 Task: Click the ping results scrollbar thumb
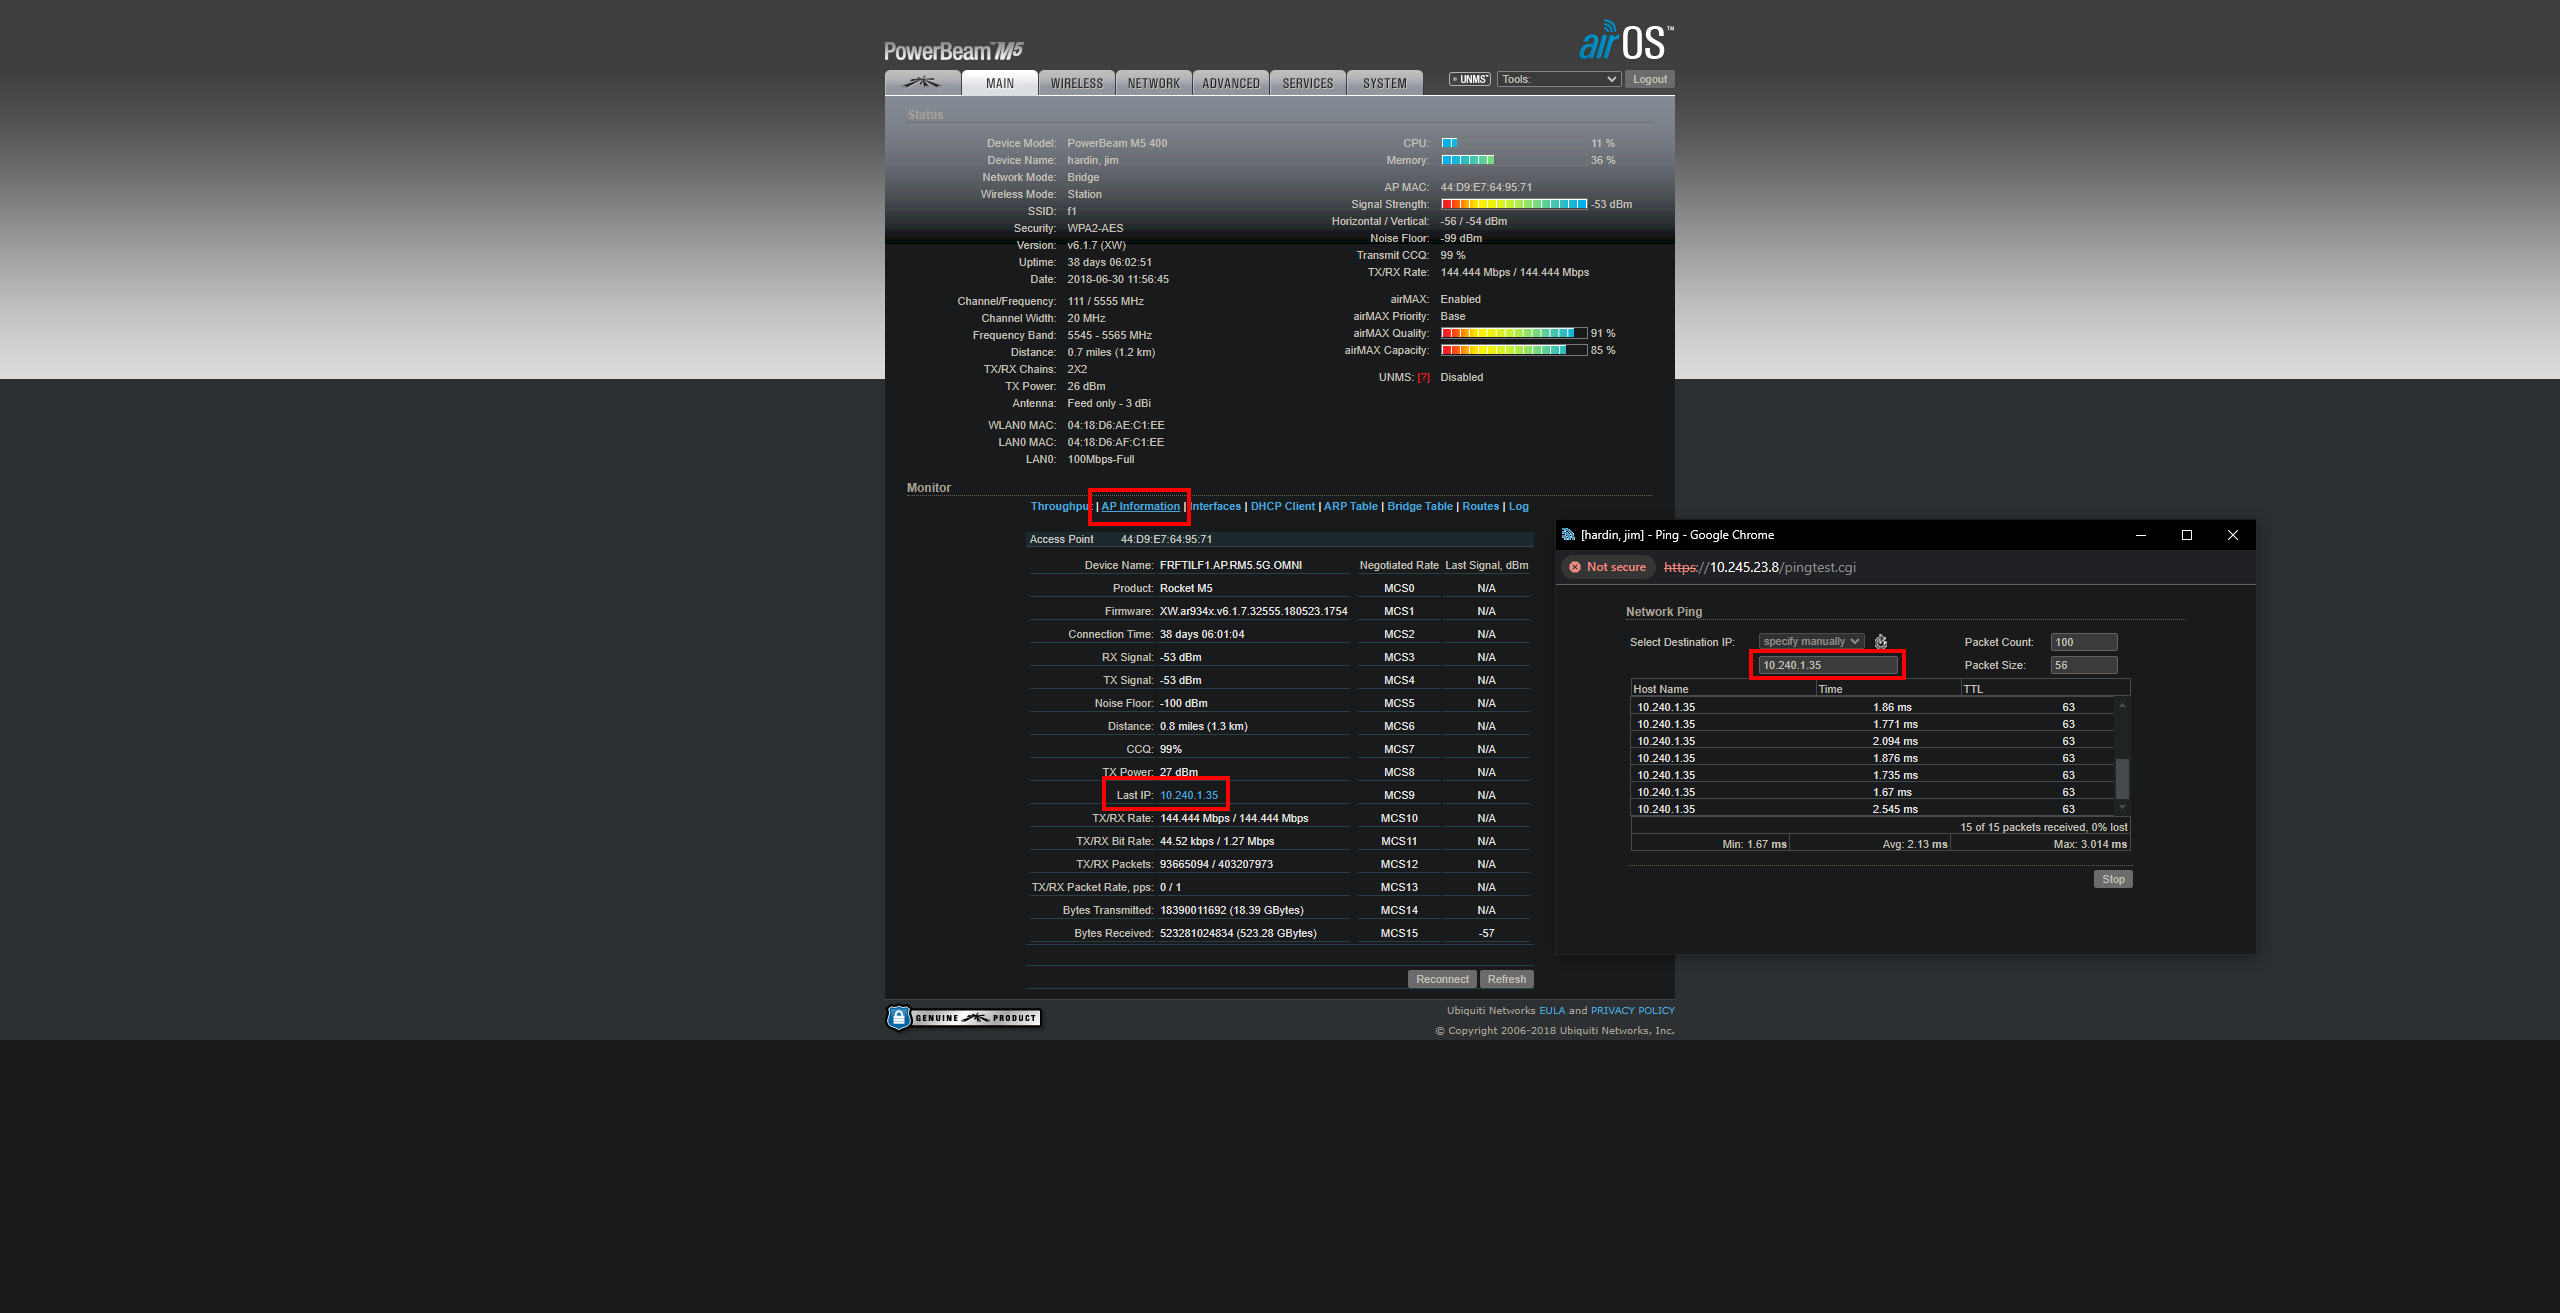click(2122, 778)
